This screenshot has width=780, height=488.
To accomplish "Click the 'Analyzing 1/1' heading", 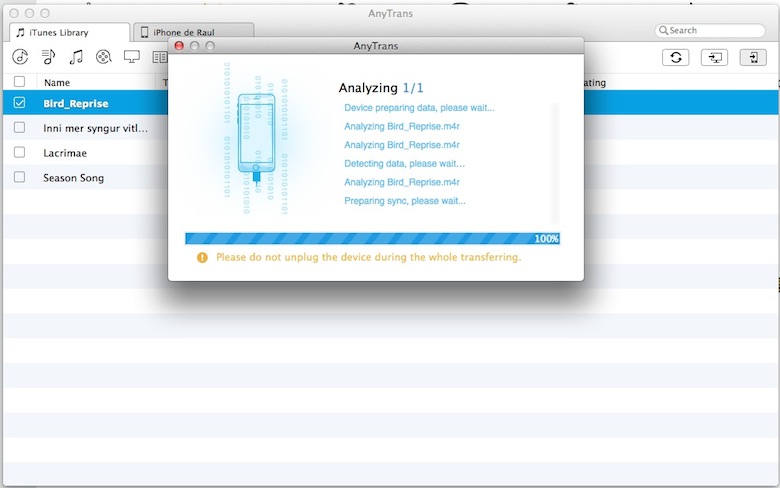I will (x=381, y=88).
